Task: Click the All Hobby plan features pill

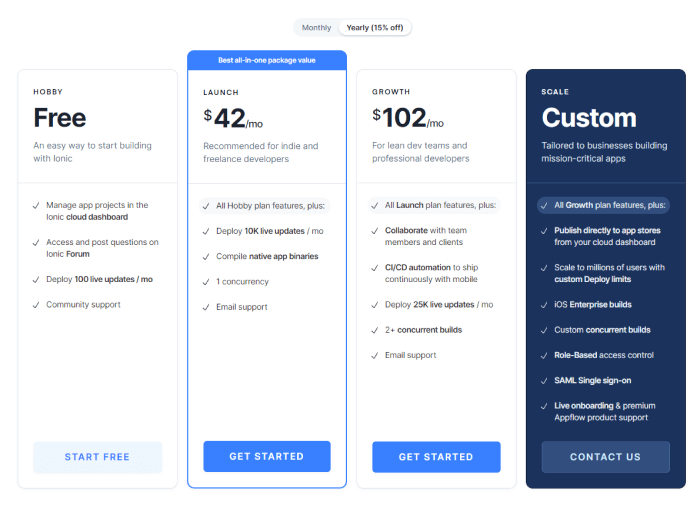Action: coord(264,206)
